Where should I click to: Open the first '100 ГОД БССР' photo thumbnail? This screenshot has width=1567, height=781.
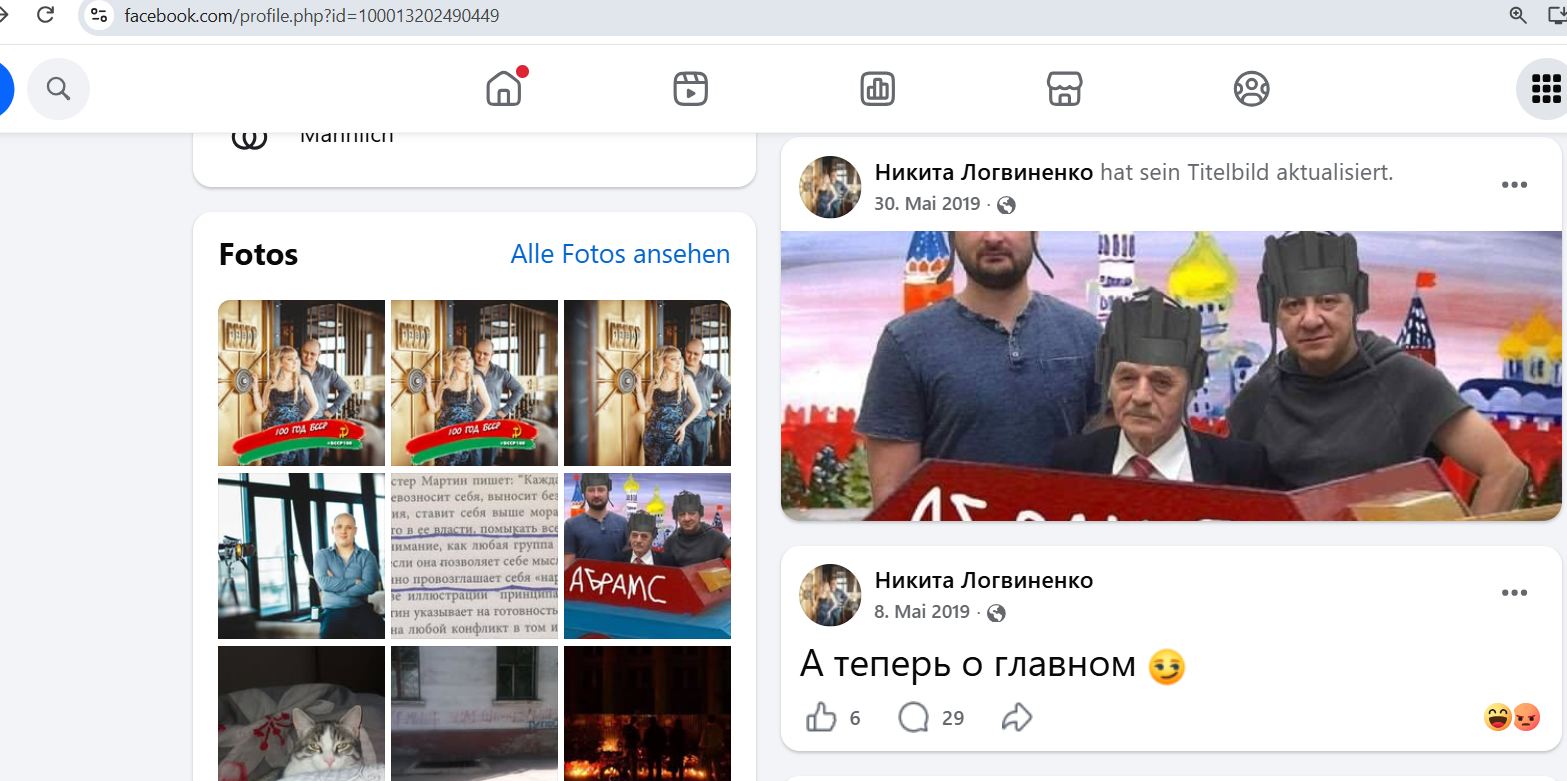click(301, 383)
